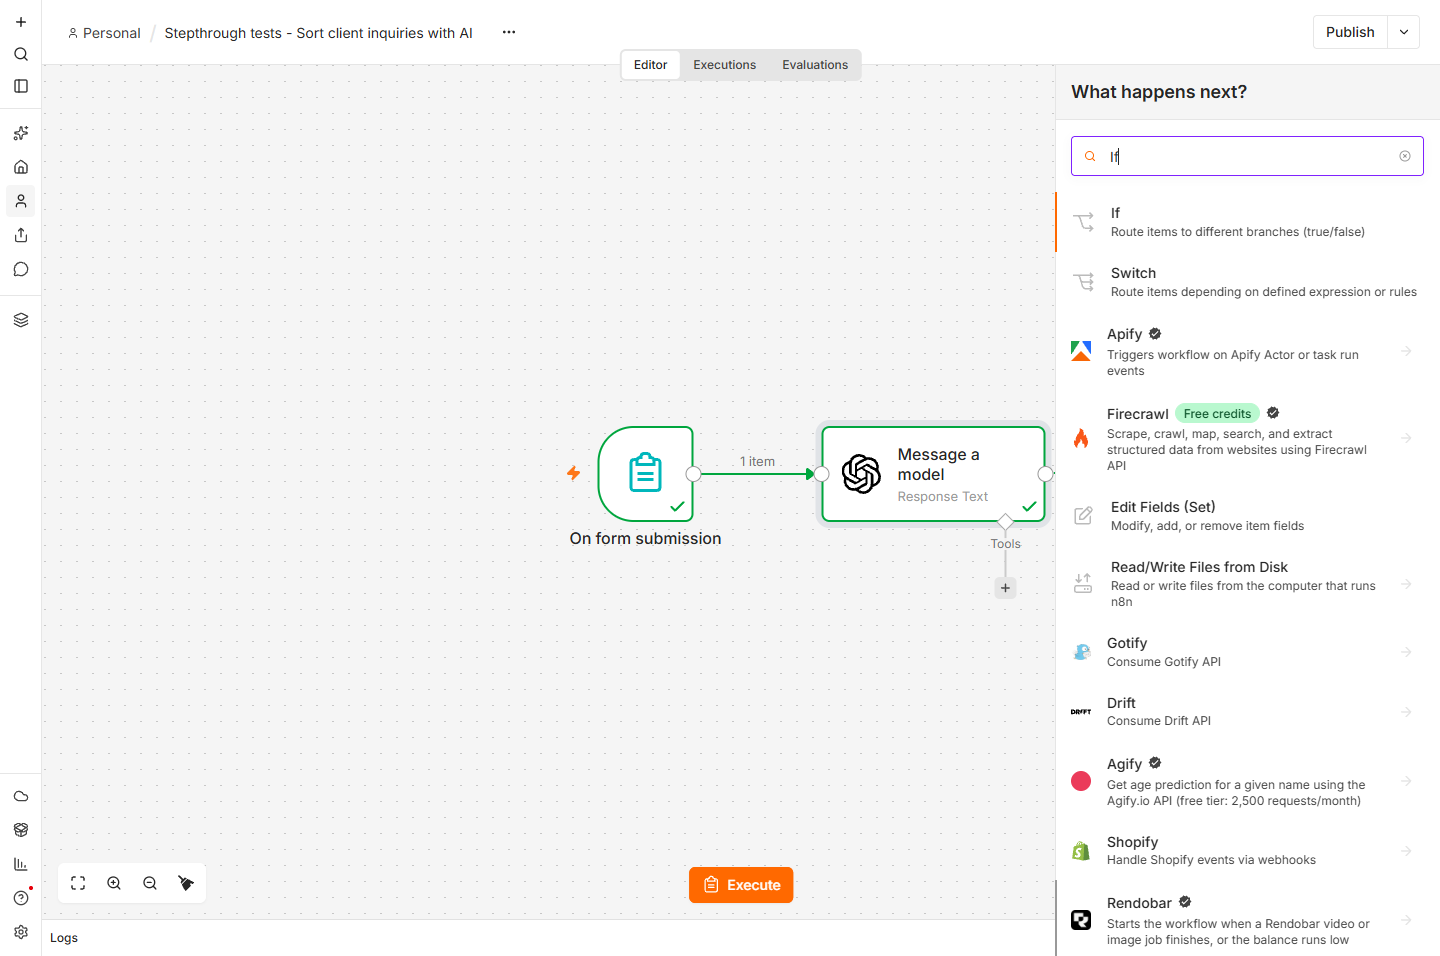Open the workflow three-dots menu
The width and height of the screenshot is (1440, 956).
click(x=509, y=32)
